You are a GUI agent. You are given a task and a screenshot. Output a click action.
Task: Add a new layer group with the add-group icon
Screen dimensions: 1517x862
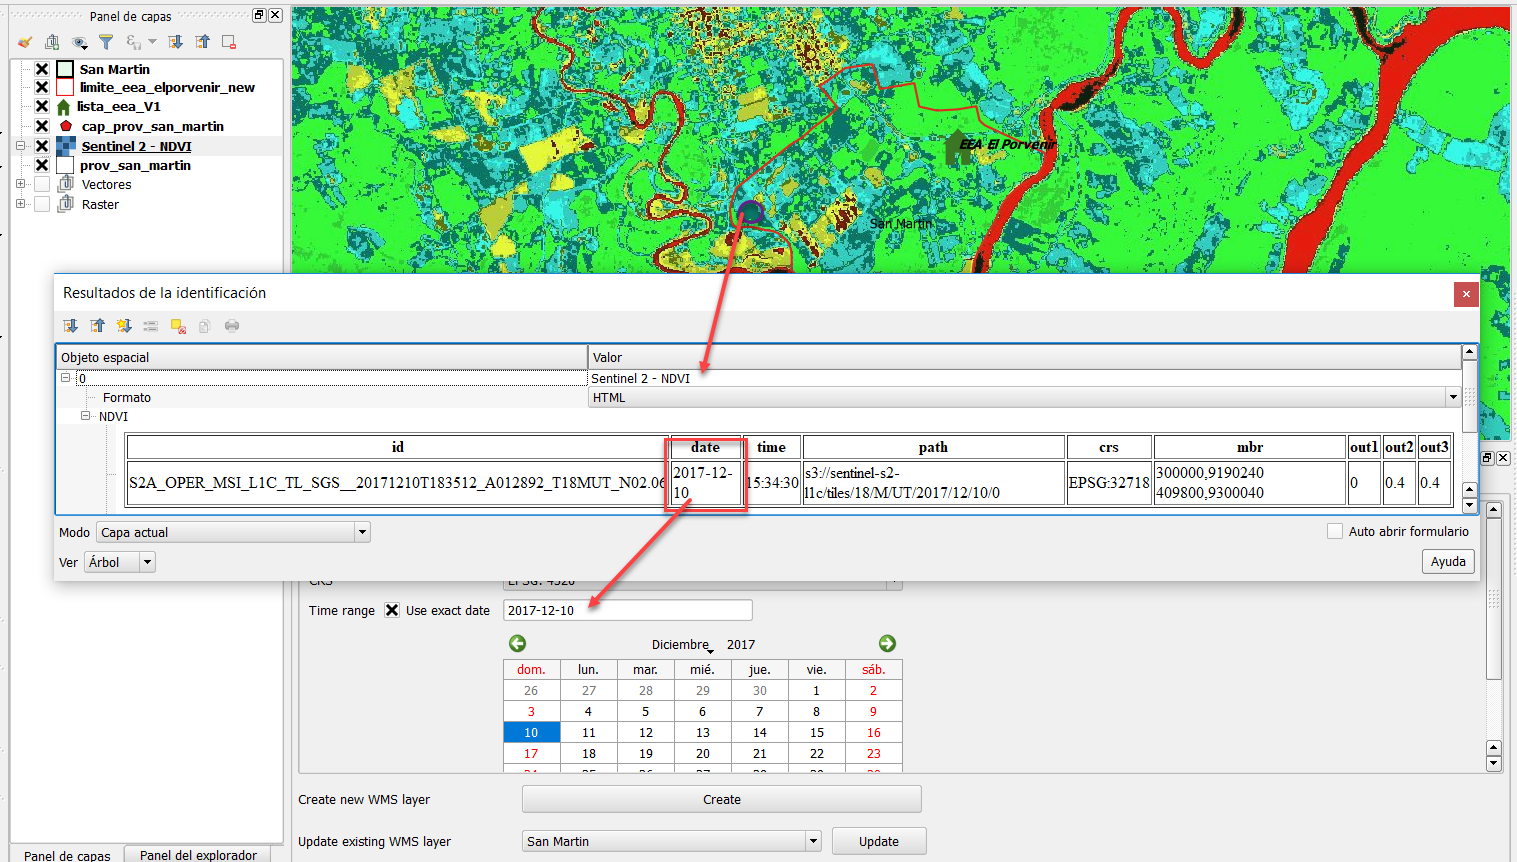51,42
